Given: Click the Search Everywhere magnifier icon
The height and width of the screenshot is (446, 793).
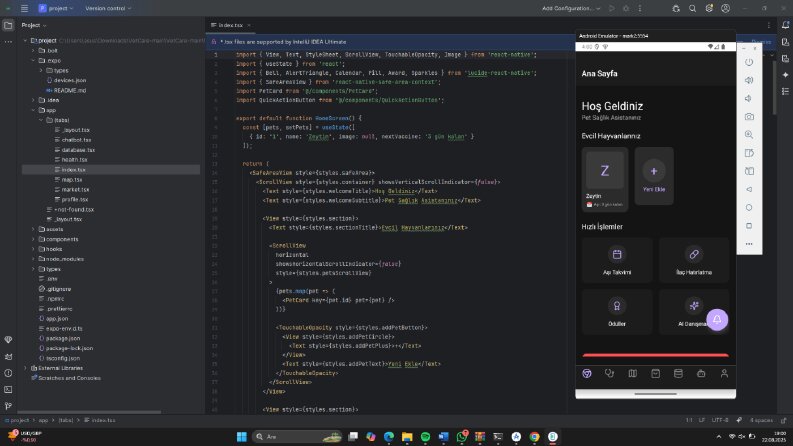Looking at the screenshot, I should tap(692, 8).
